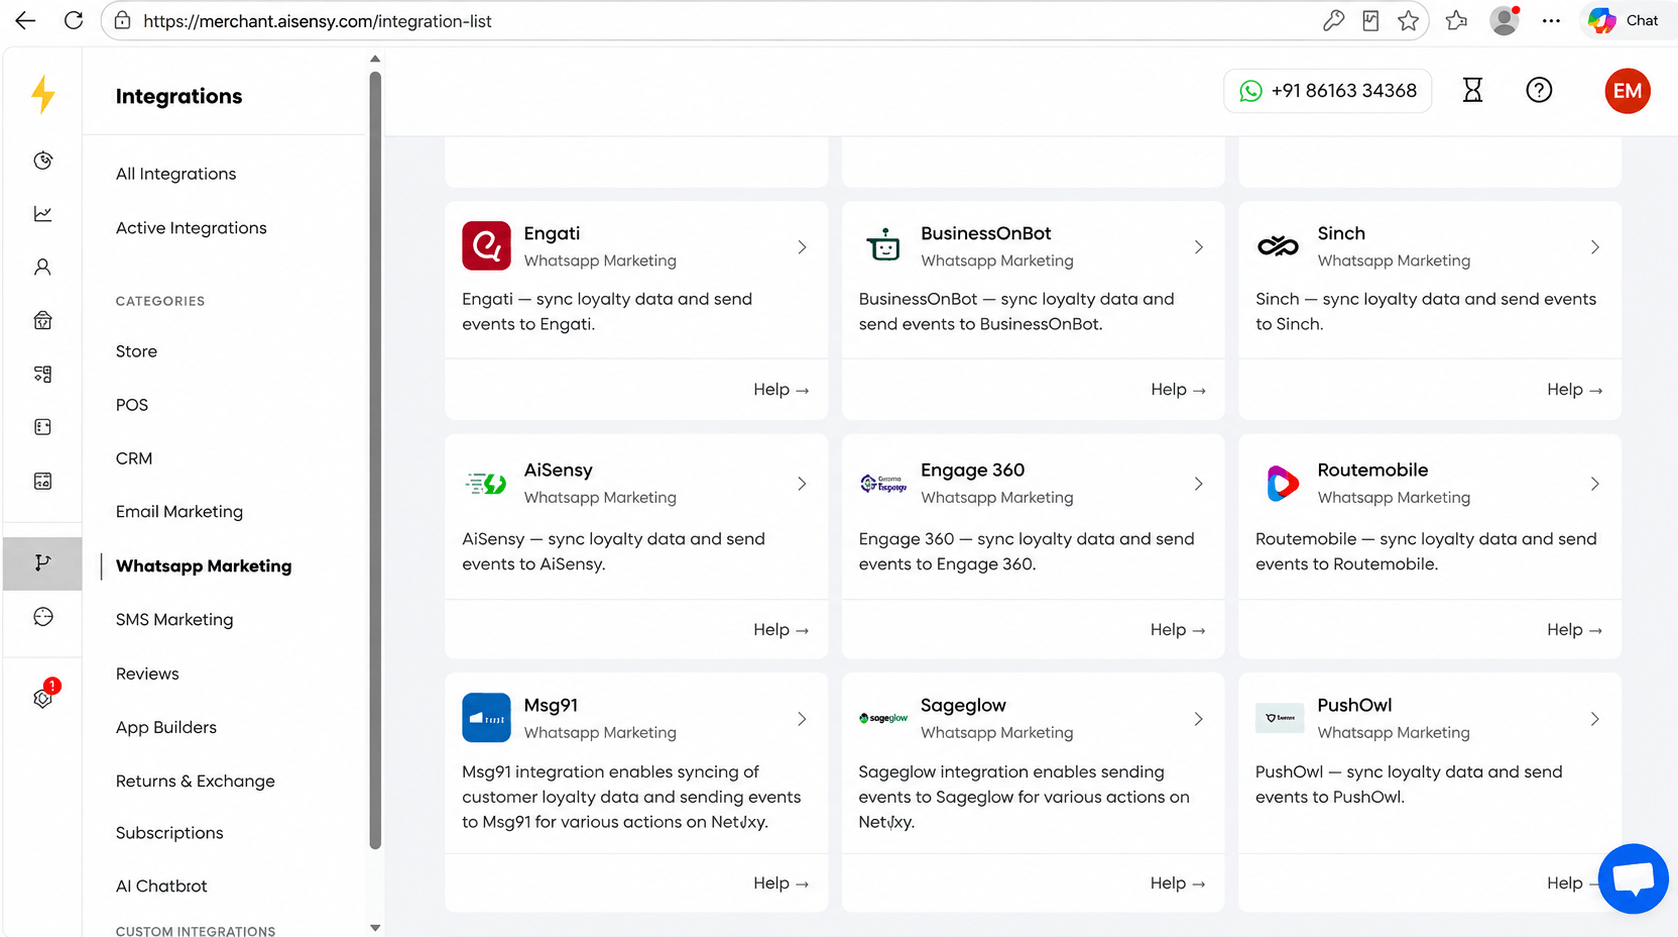The image size is (1678, 937).
Task: Expand the Sinch card chevron
Action: pyautogui.click(x=1595, y=247)
